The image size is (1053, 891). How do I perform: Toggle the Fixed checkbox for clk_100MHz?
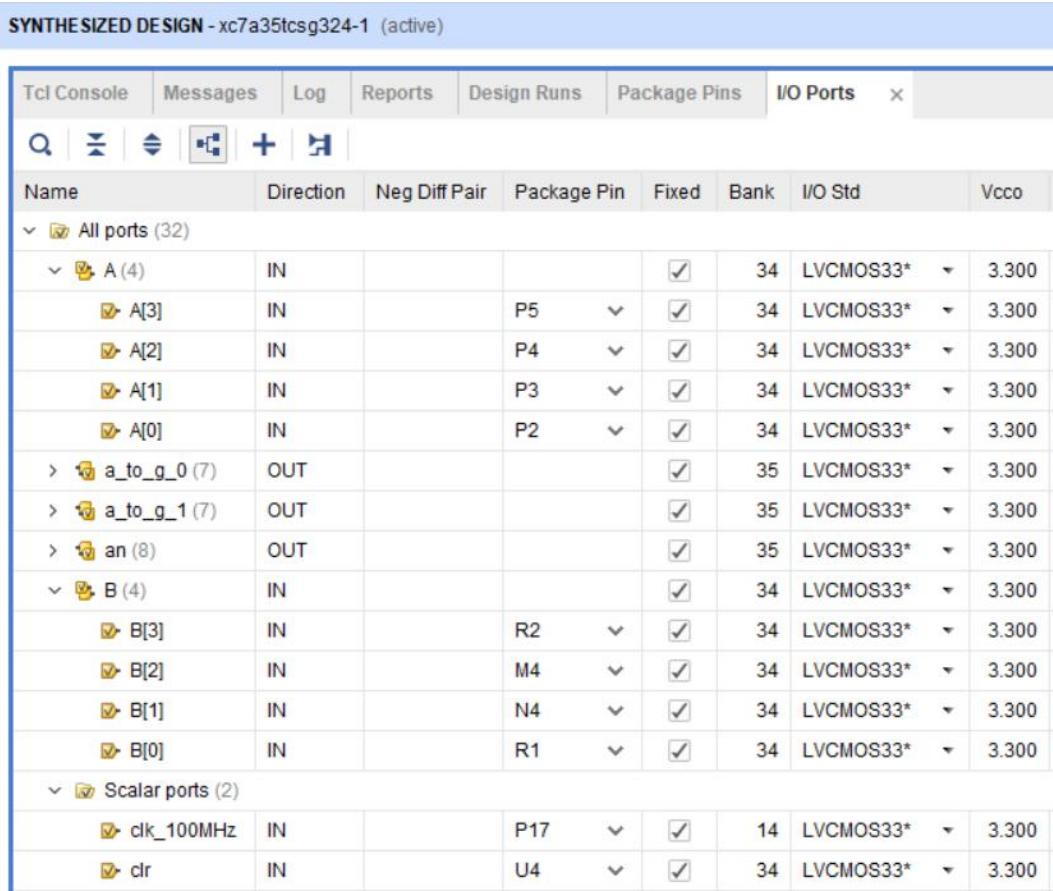coord(677,830)
